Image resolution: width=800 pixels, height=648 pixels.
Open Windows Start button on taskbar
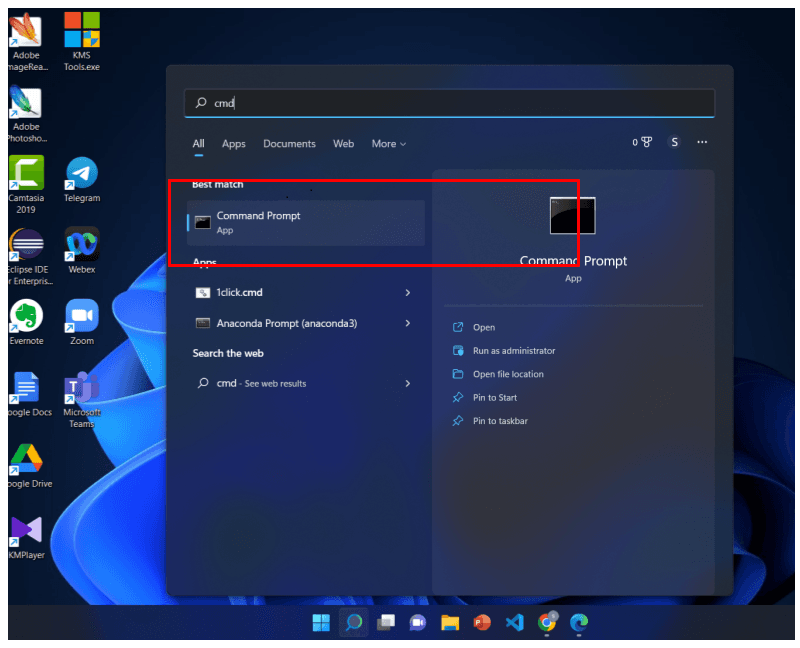coord(321,623)
